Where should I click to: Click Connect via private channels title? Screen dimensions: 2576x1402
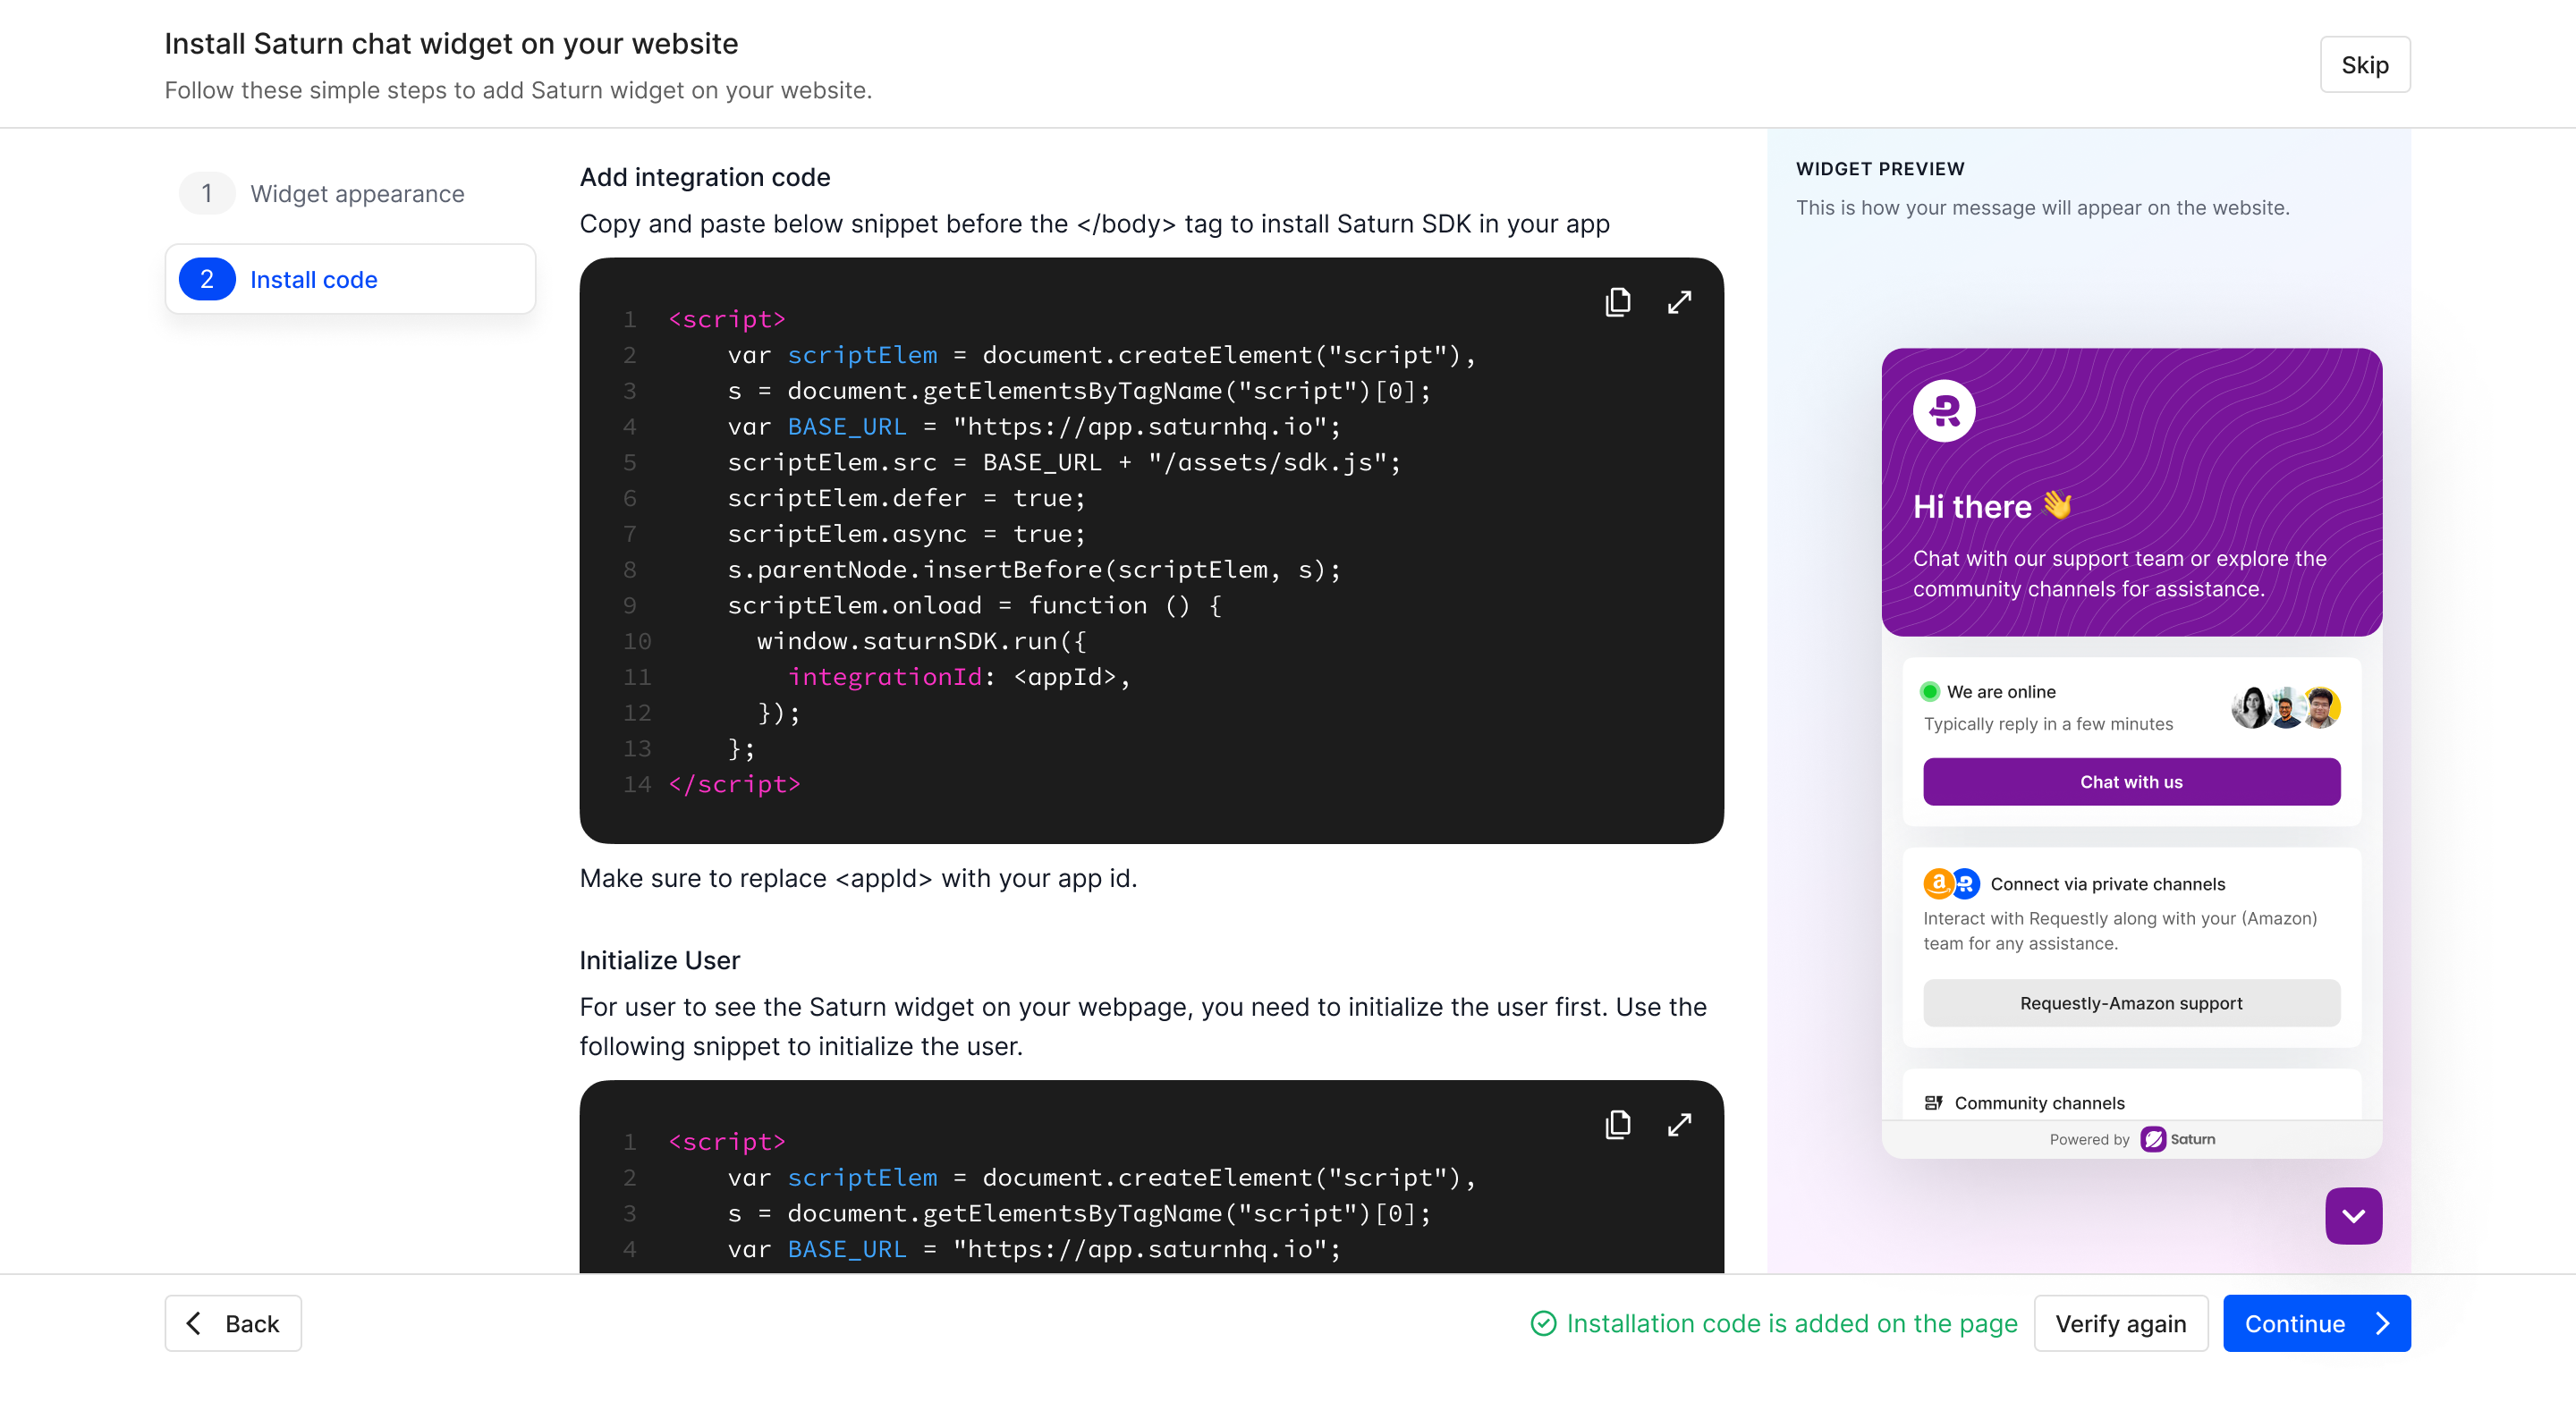(2107, 884)
